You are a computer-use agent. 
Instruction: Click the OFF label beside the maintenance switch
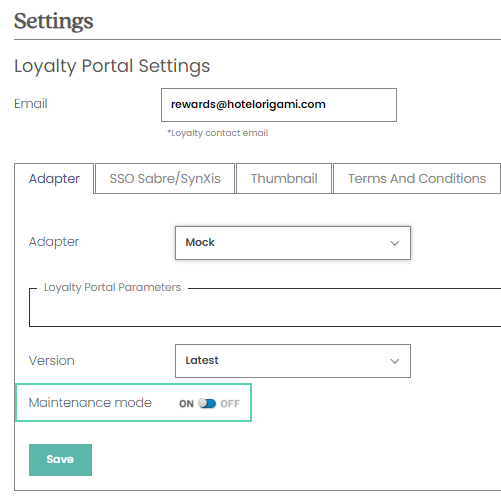(x=230, y=404)
